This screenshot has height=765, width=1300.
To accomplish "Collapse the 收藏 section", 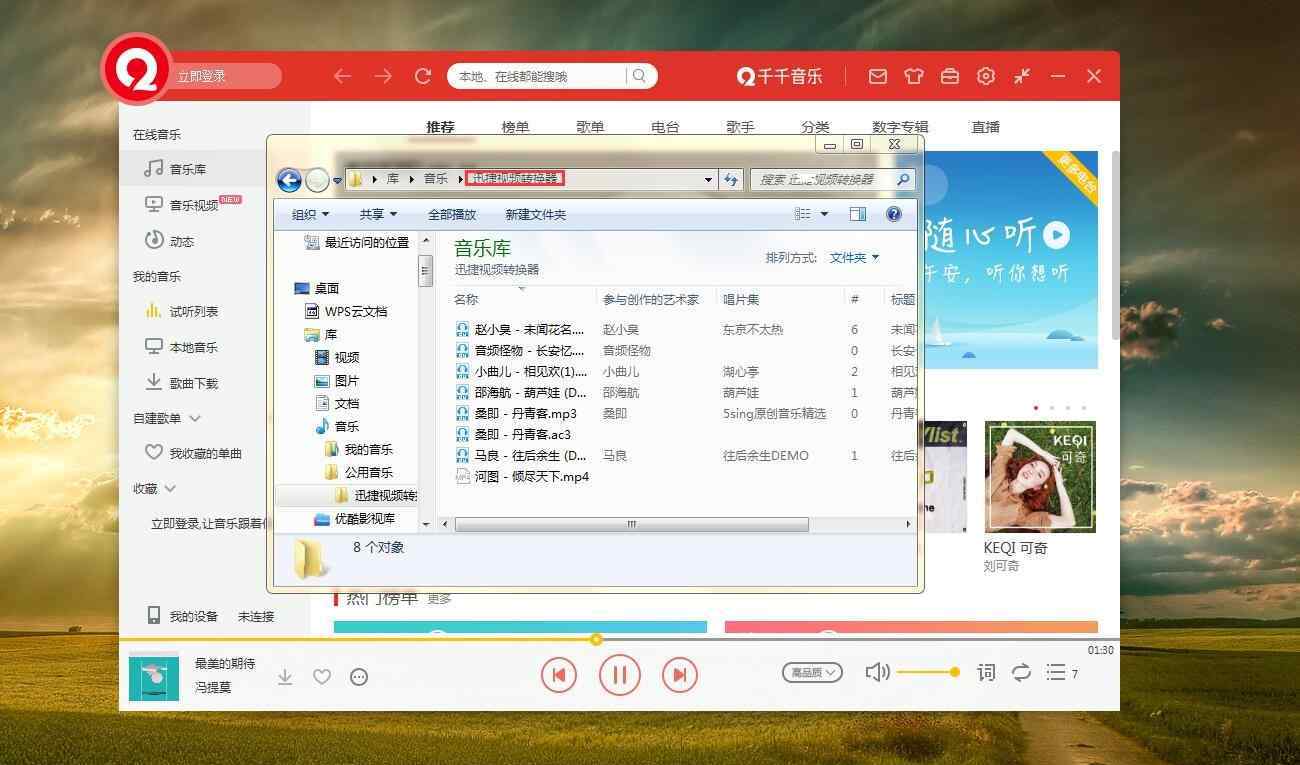I will [x=170, y=489].
